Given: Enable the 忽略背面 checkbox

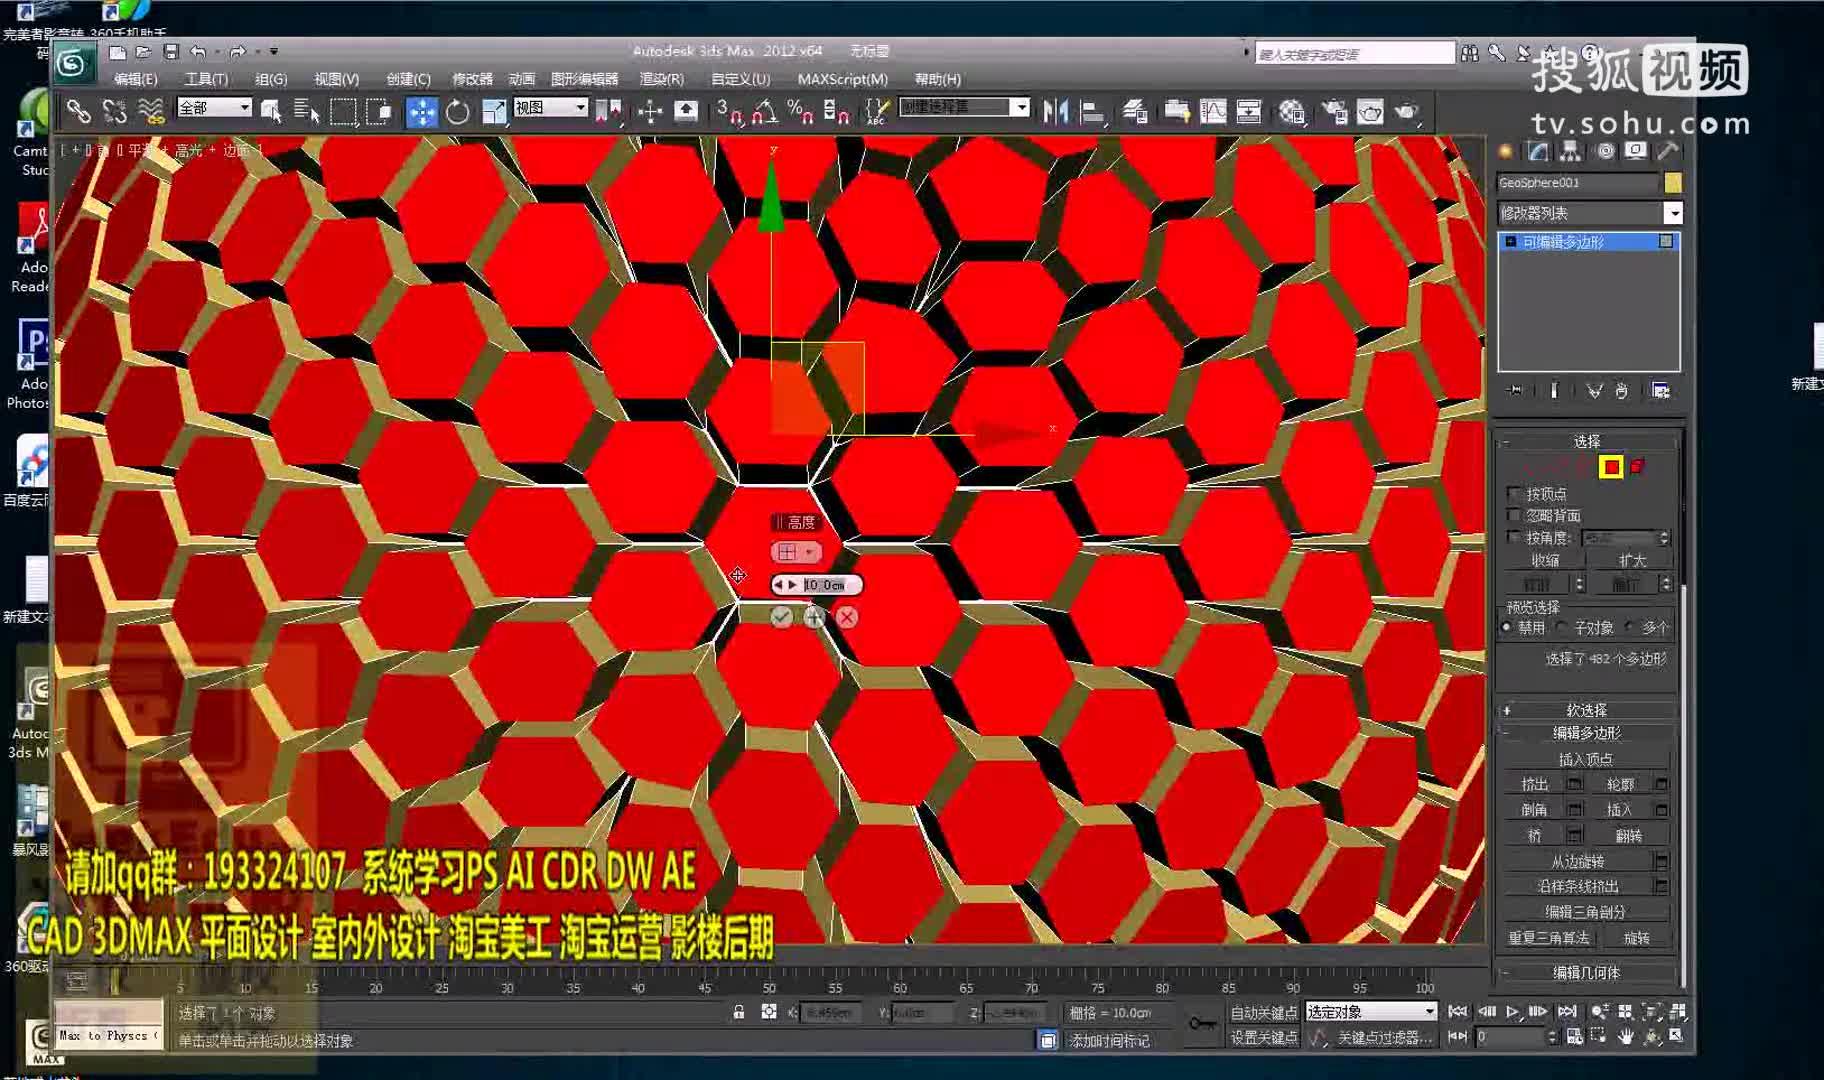Looking at the screenshot, I should point(1514,516).
